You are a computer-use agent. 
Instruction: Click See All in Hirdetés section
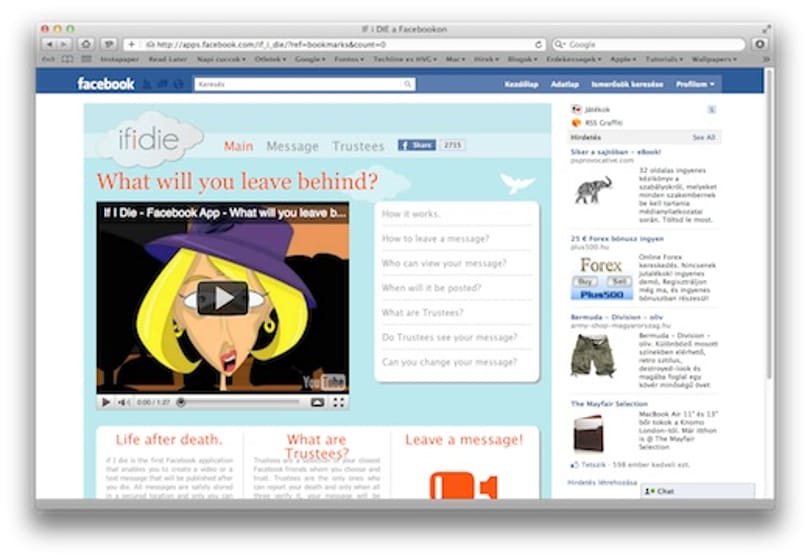pos(704,137)
